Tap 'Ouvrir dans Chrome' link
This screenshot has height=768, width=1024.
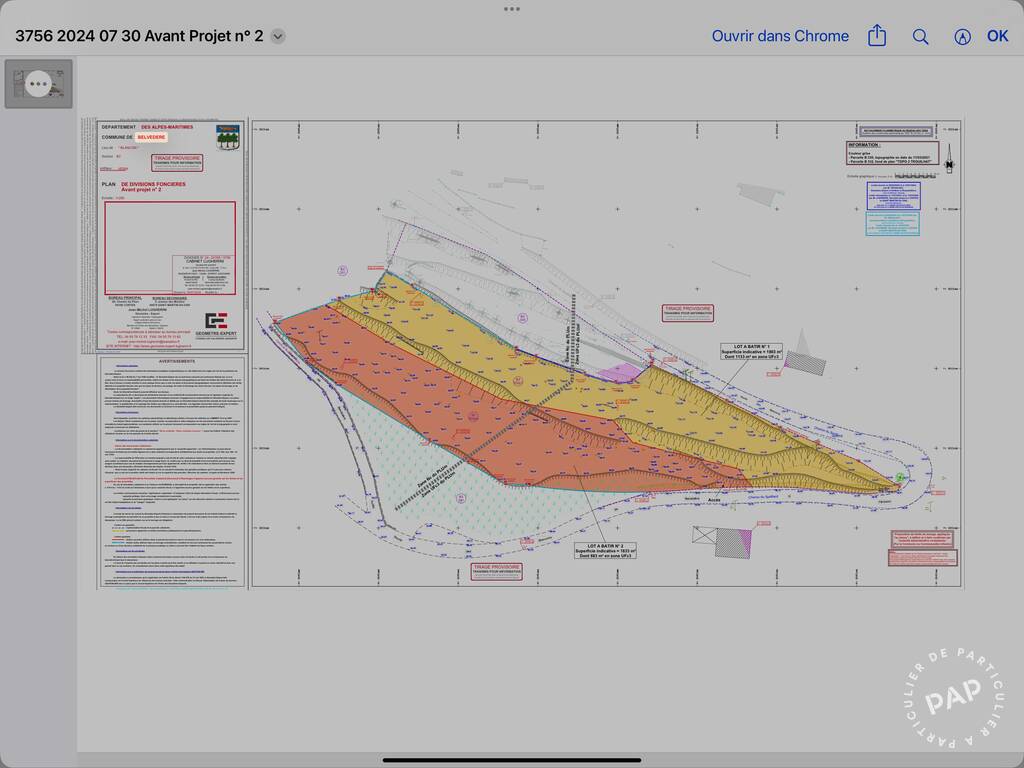[x=780, y=36]
